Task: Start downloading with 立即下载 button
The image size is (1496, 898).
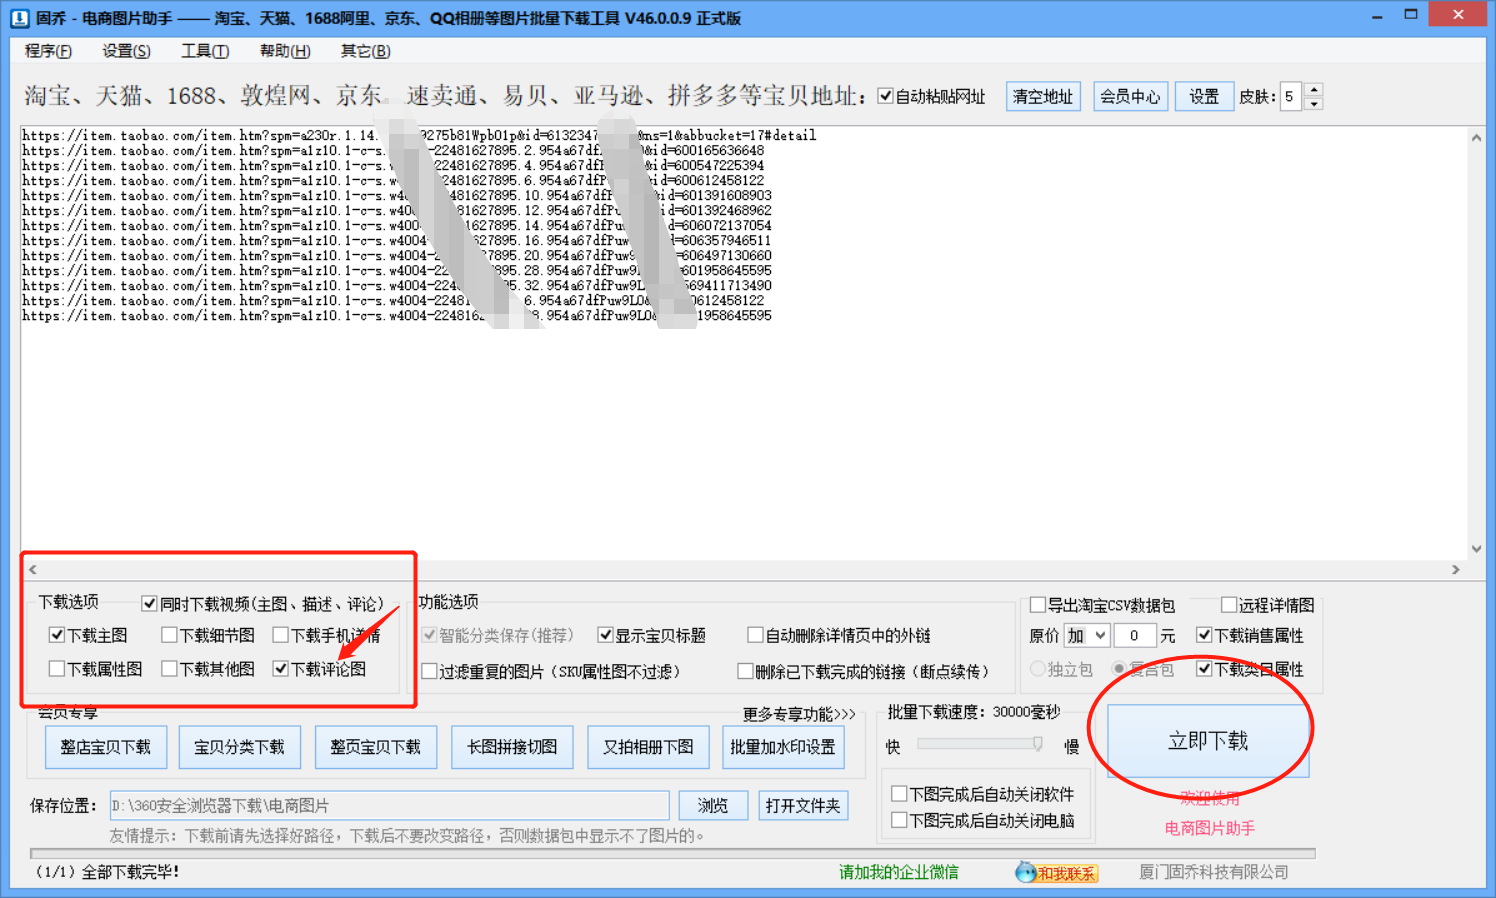Action: pos(1208,741)
